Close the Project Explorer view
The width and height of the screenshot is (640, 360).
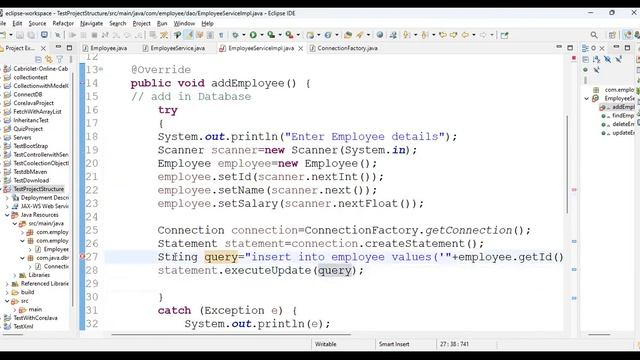pyautogui.click(x=43, y=48)
